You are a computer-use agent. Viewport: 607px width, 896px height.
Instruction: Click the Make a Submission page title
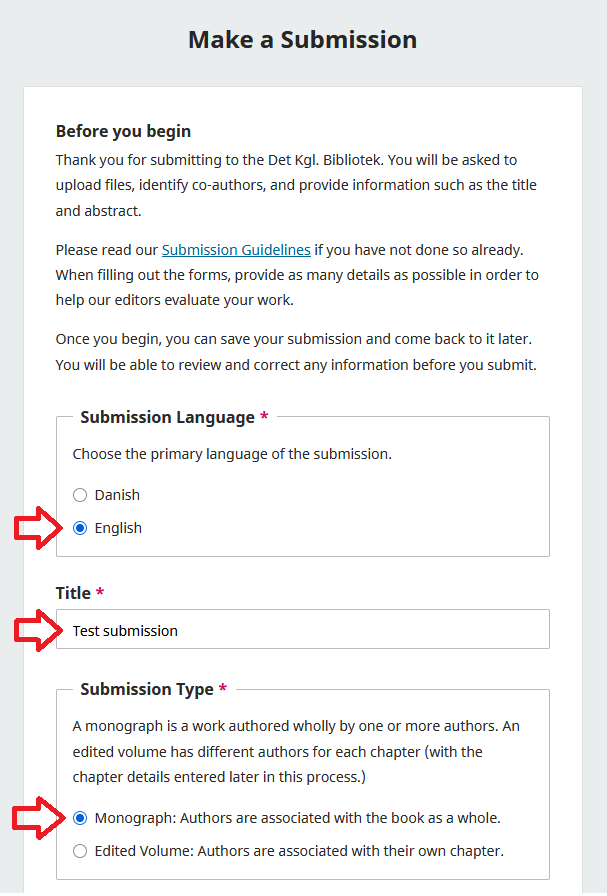coord(302,39)
